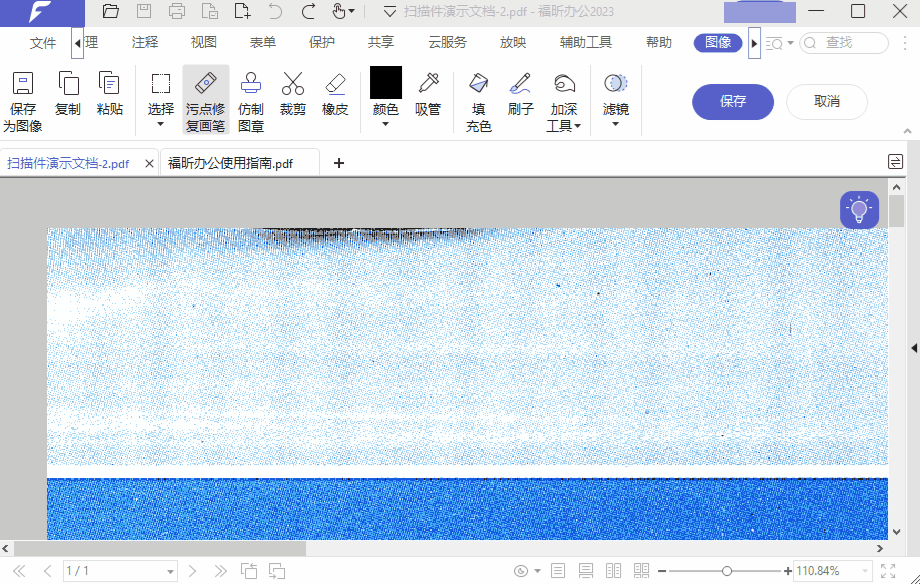
Task: Open the 注释 ribbon tab
Action: pyautogui.click(x=145, y=43)
